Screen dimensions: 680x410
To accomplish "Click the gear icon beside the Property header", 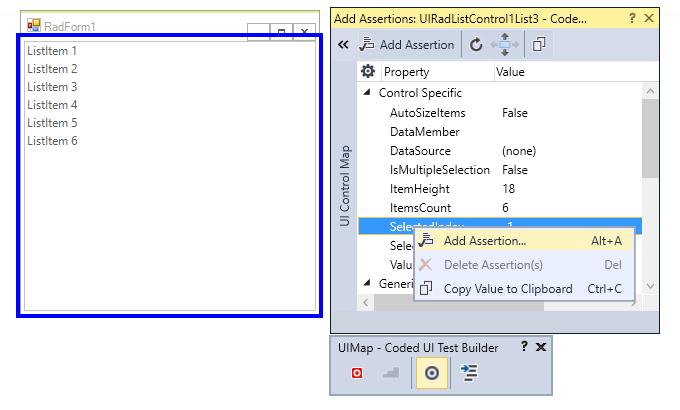I will 368,71.
